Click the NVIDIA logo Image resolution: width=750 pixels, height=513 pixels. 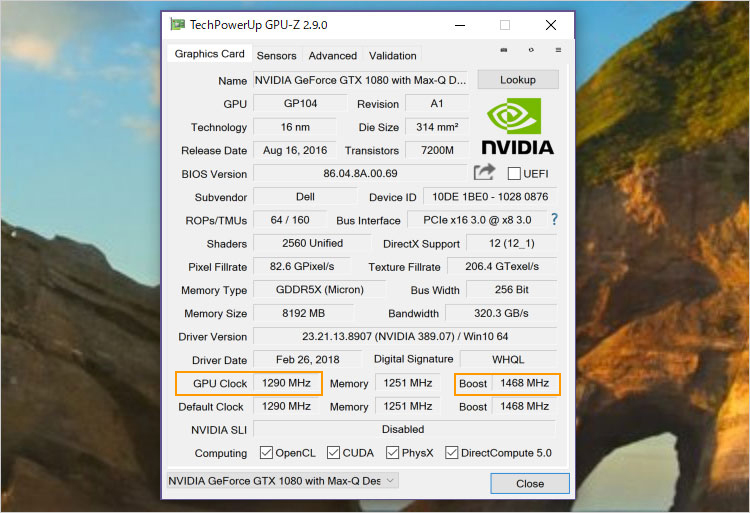(x=518, y=127)
